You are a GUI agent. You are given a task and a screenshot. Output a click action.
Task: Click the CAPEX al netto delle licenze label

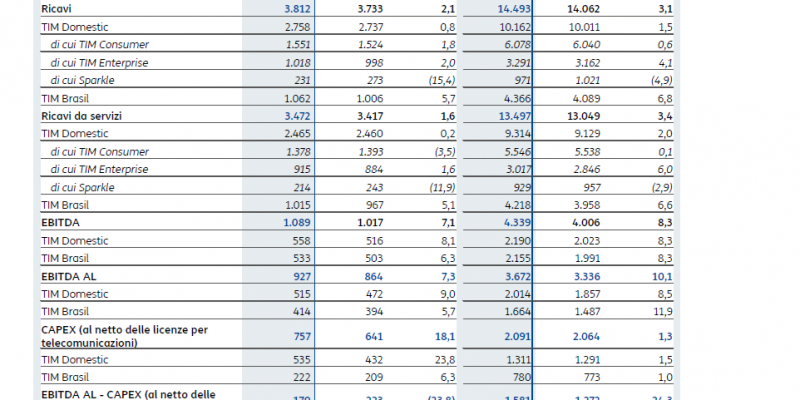click(x=124, y=337)
